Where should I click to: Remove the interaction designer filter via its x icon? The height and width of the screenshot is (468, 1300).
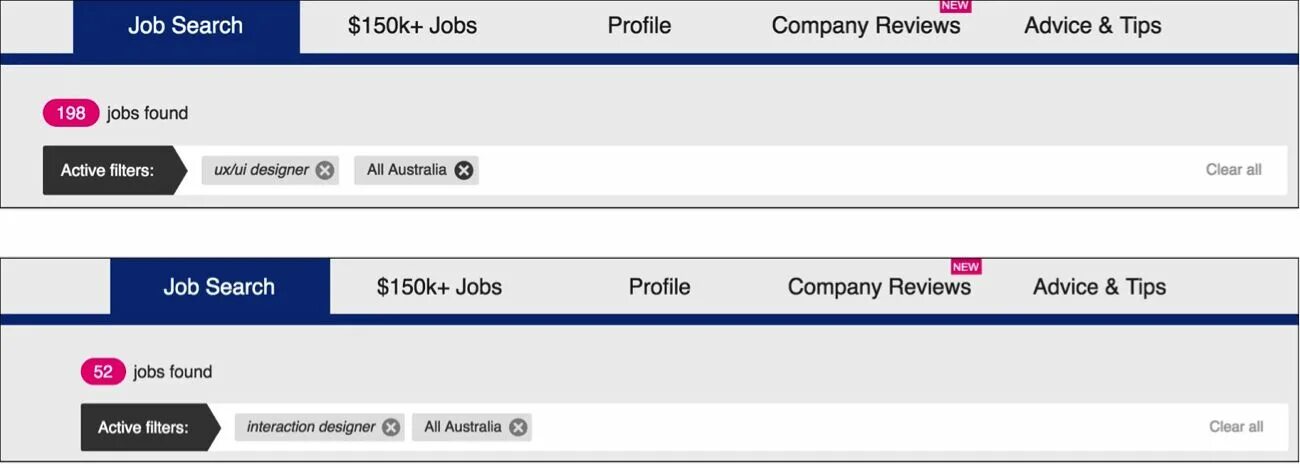coord(391,427)
